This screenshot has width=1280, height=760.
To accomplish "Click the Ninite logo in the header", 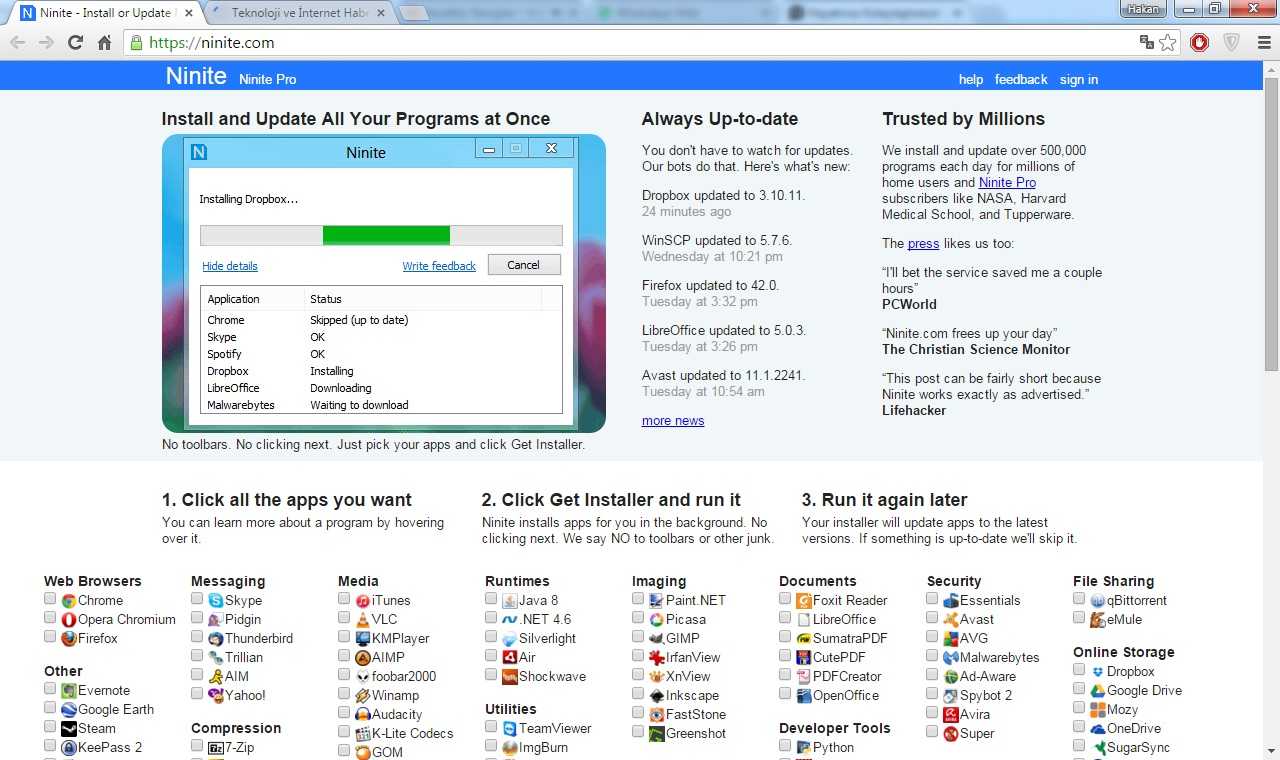I will [x=196, y=76].
